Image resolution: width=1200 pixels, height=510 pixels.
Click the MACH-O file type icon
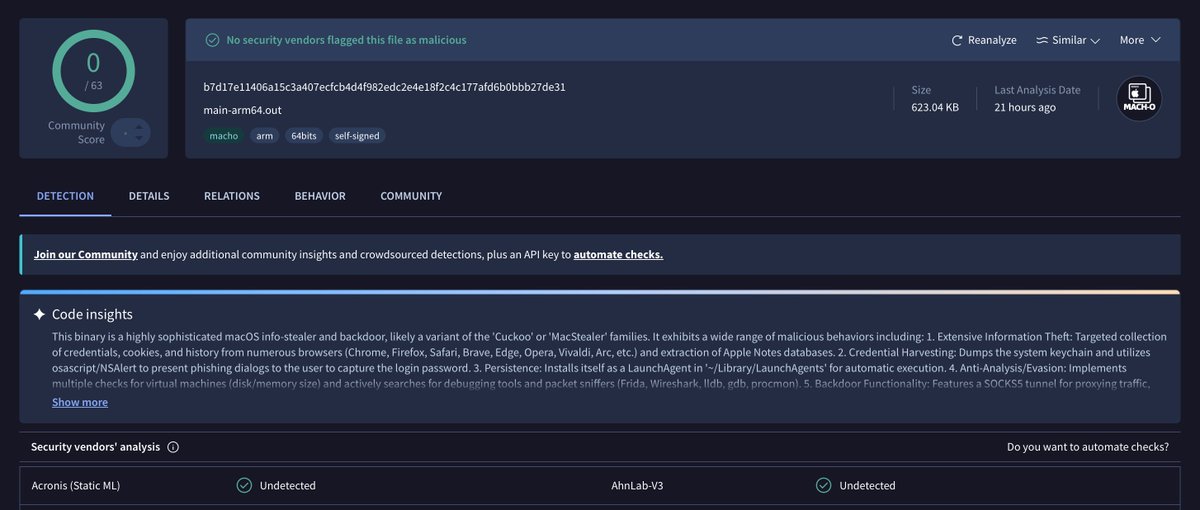point(1139,99)
